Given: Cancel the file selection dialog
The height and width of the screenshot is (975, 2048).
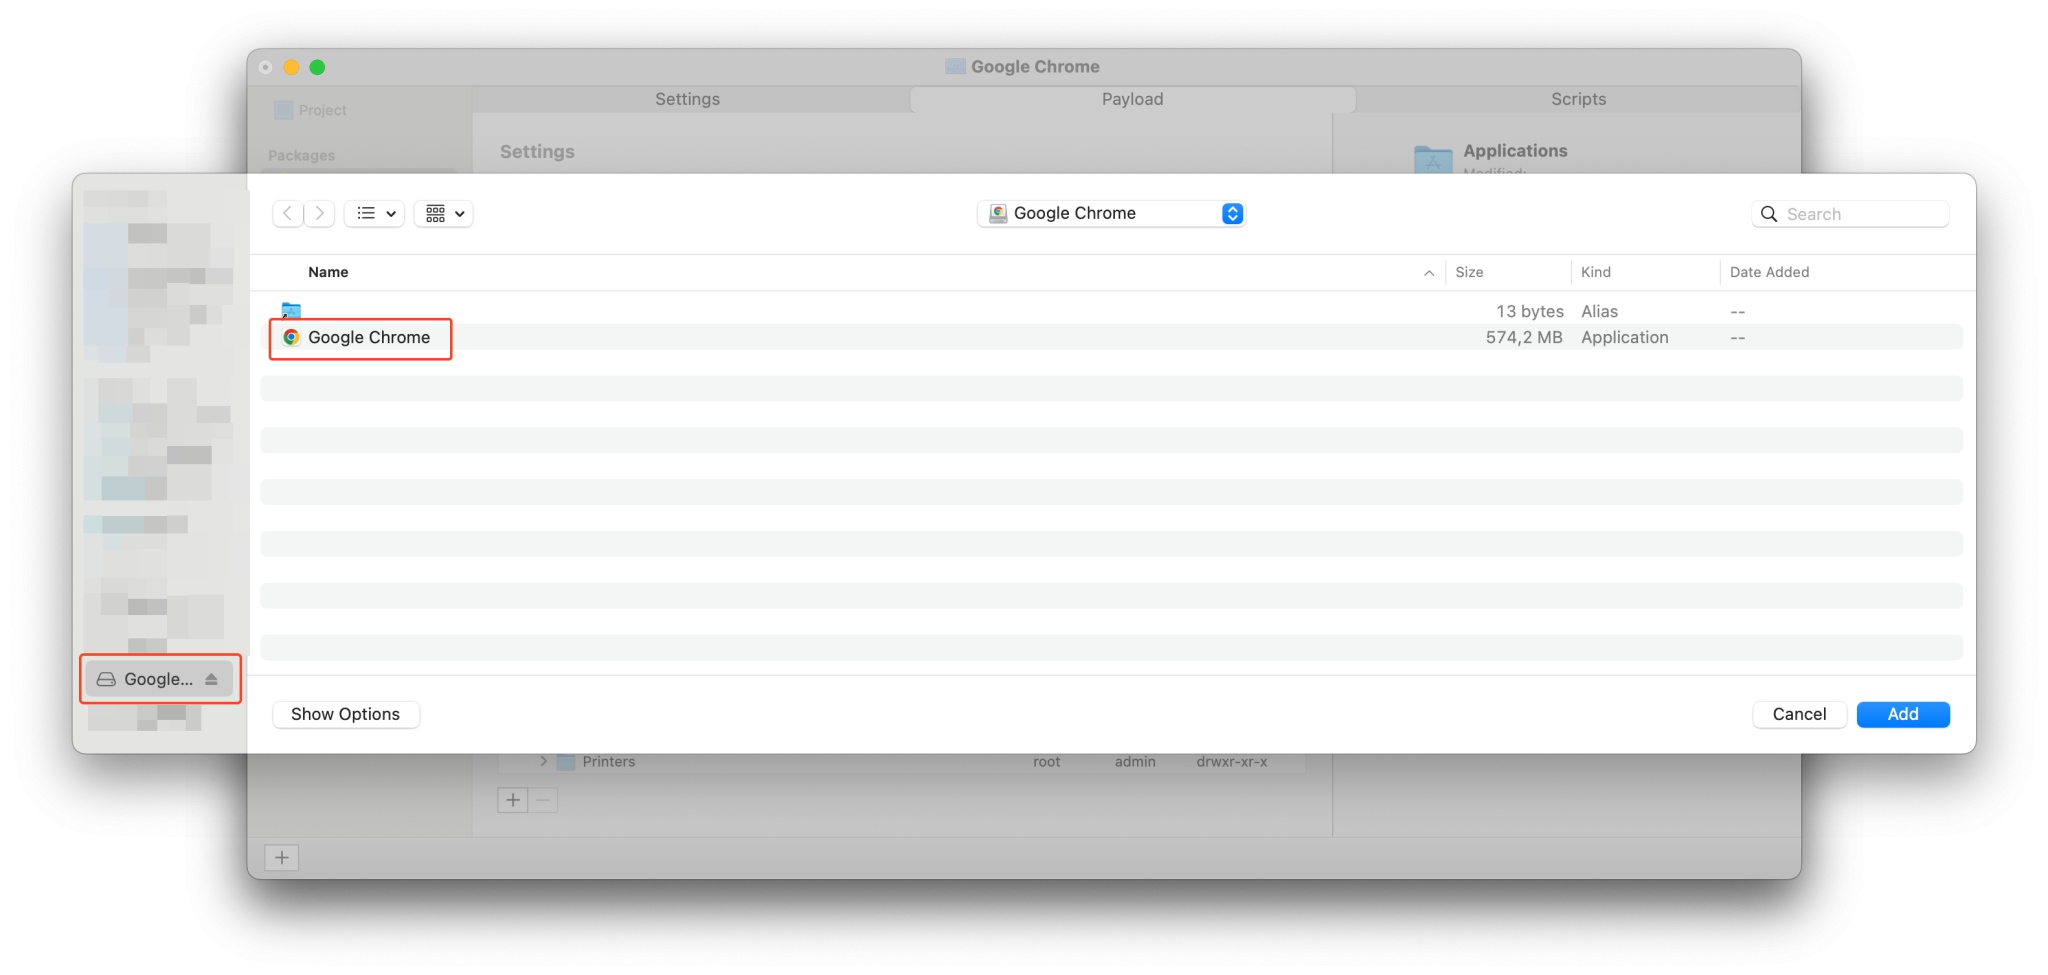Looking at the screenshot, I should 1798,714.
